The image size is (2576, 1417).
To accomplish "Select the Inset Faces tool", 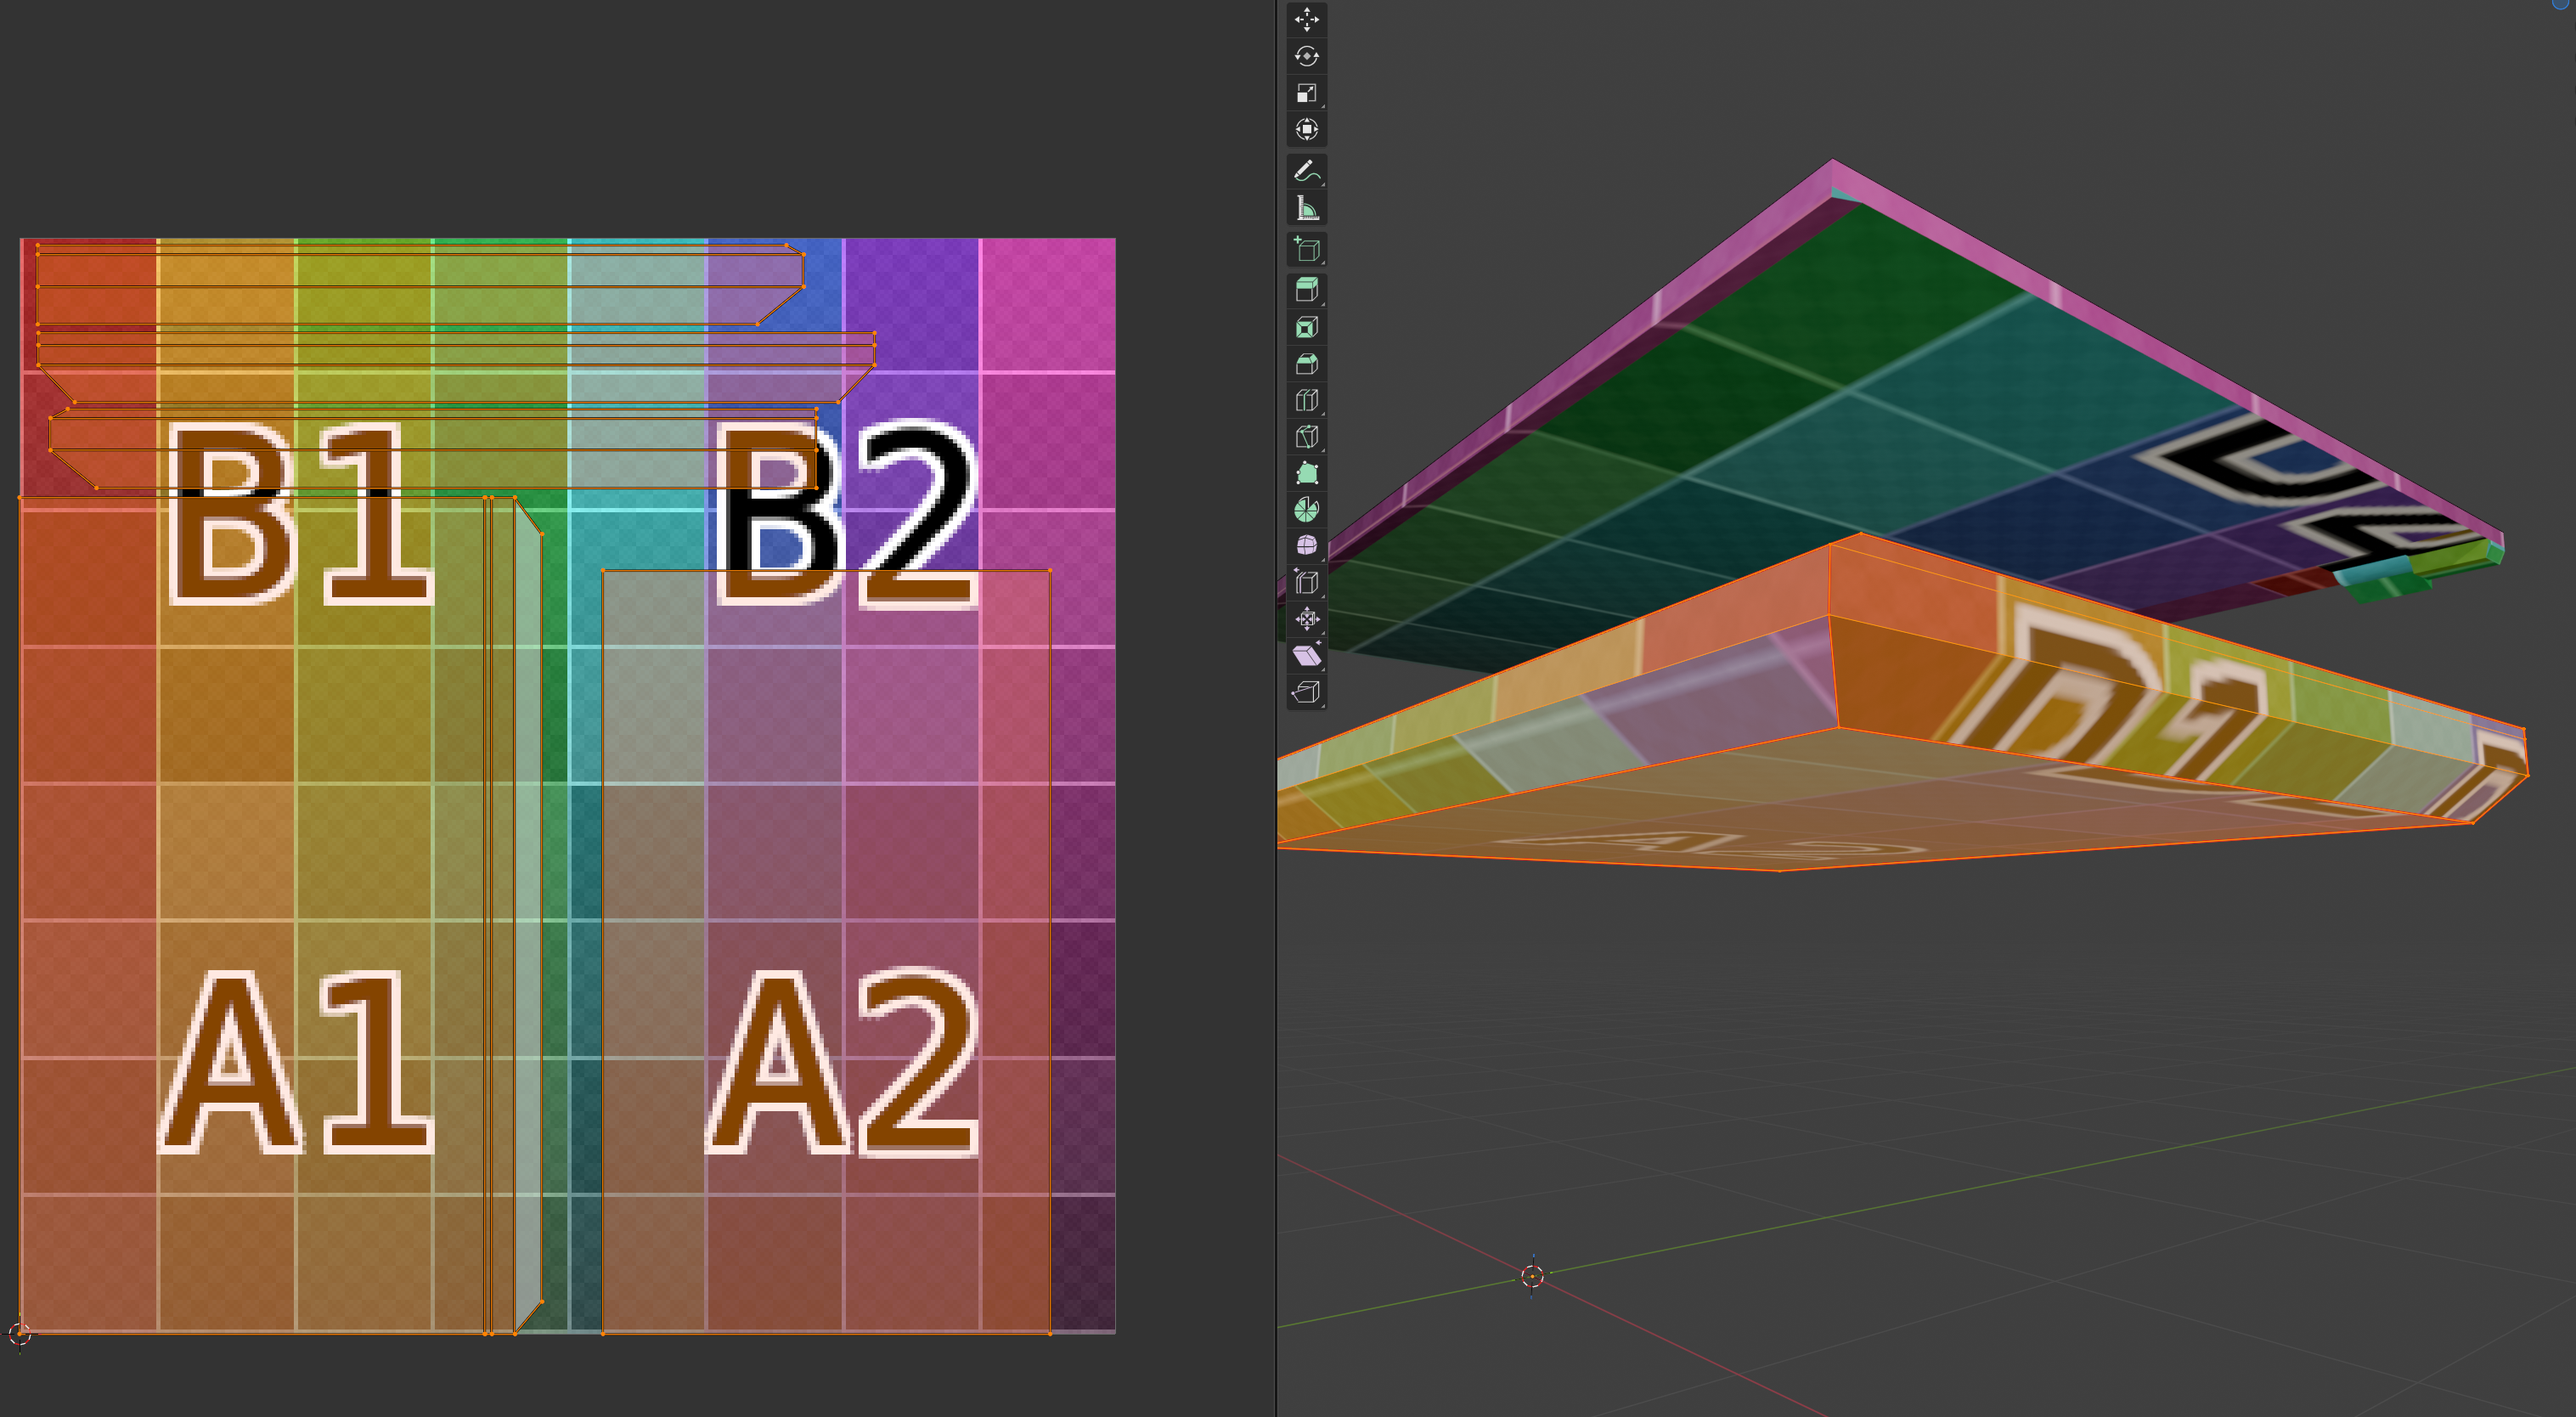I will pos(1306,328).
